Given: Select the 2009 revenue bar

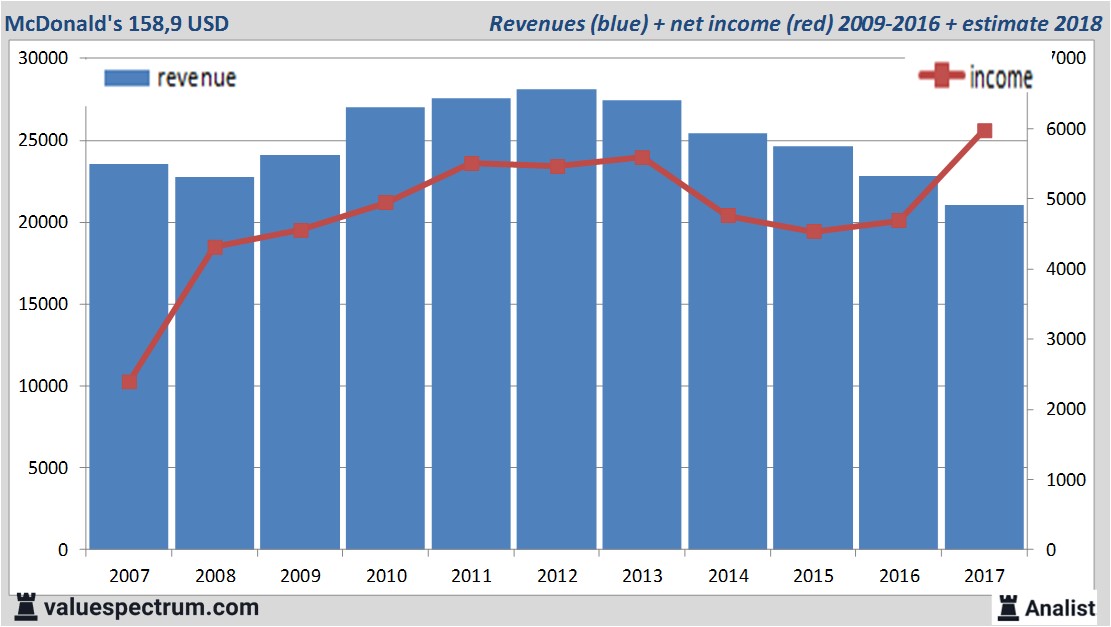Looking at the screenshot, I should point(300,352).
